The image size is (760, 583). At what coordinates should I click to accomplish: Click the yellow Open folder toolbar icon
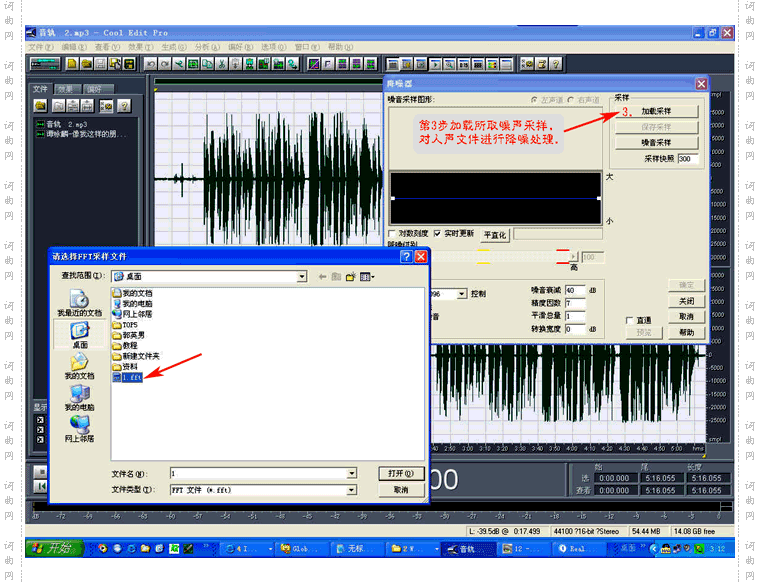(x=86, y=64)
